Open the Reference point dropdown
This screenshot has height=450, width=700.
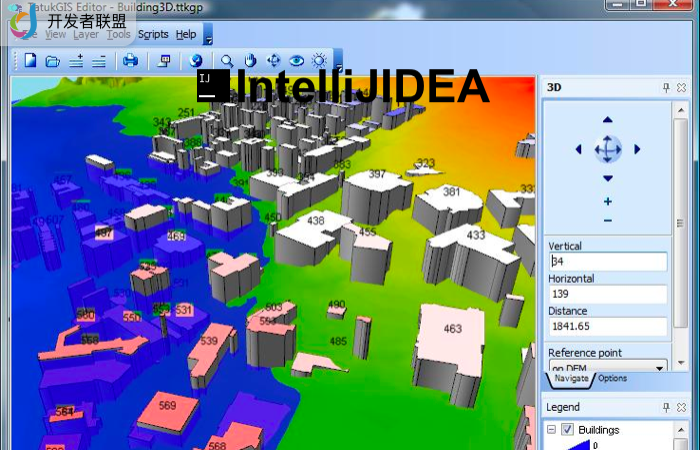point(659,366)
